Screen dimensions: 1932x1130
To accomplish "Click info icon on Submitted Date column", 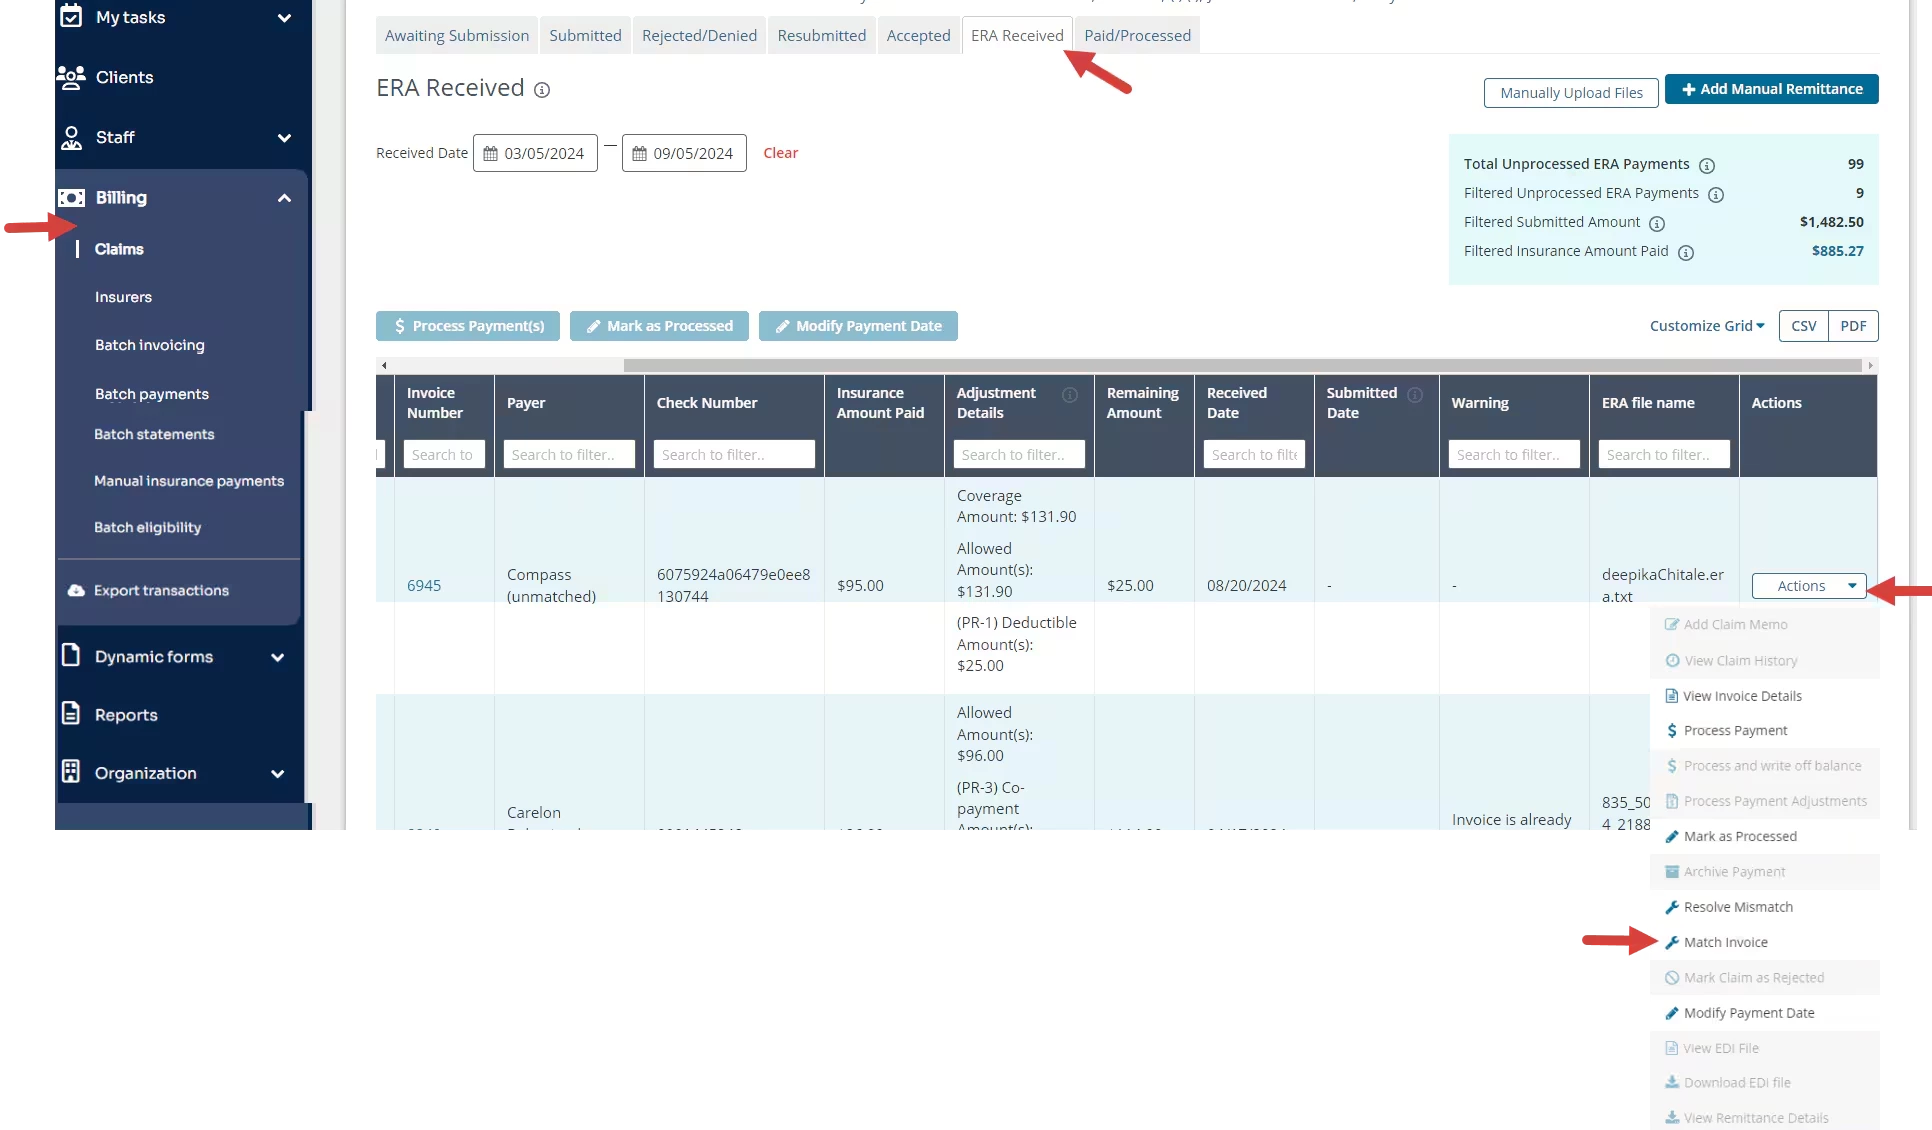I will (1415, 394).
